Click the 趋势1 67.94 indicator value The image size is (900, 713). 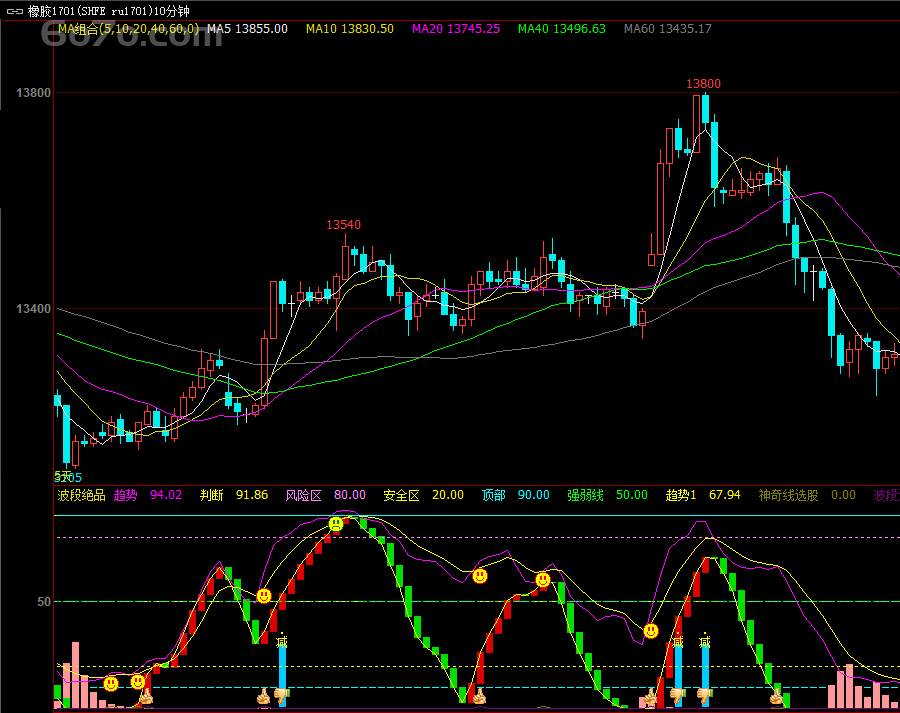click(x=703, y=495)
